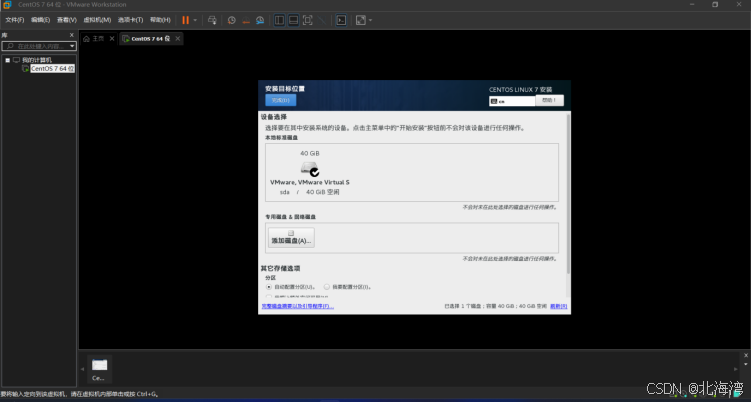
Task: Open the full disk summary and bootloader link
Action: (297, 306)
